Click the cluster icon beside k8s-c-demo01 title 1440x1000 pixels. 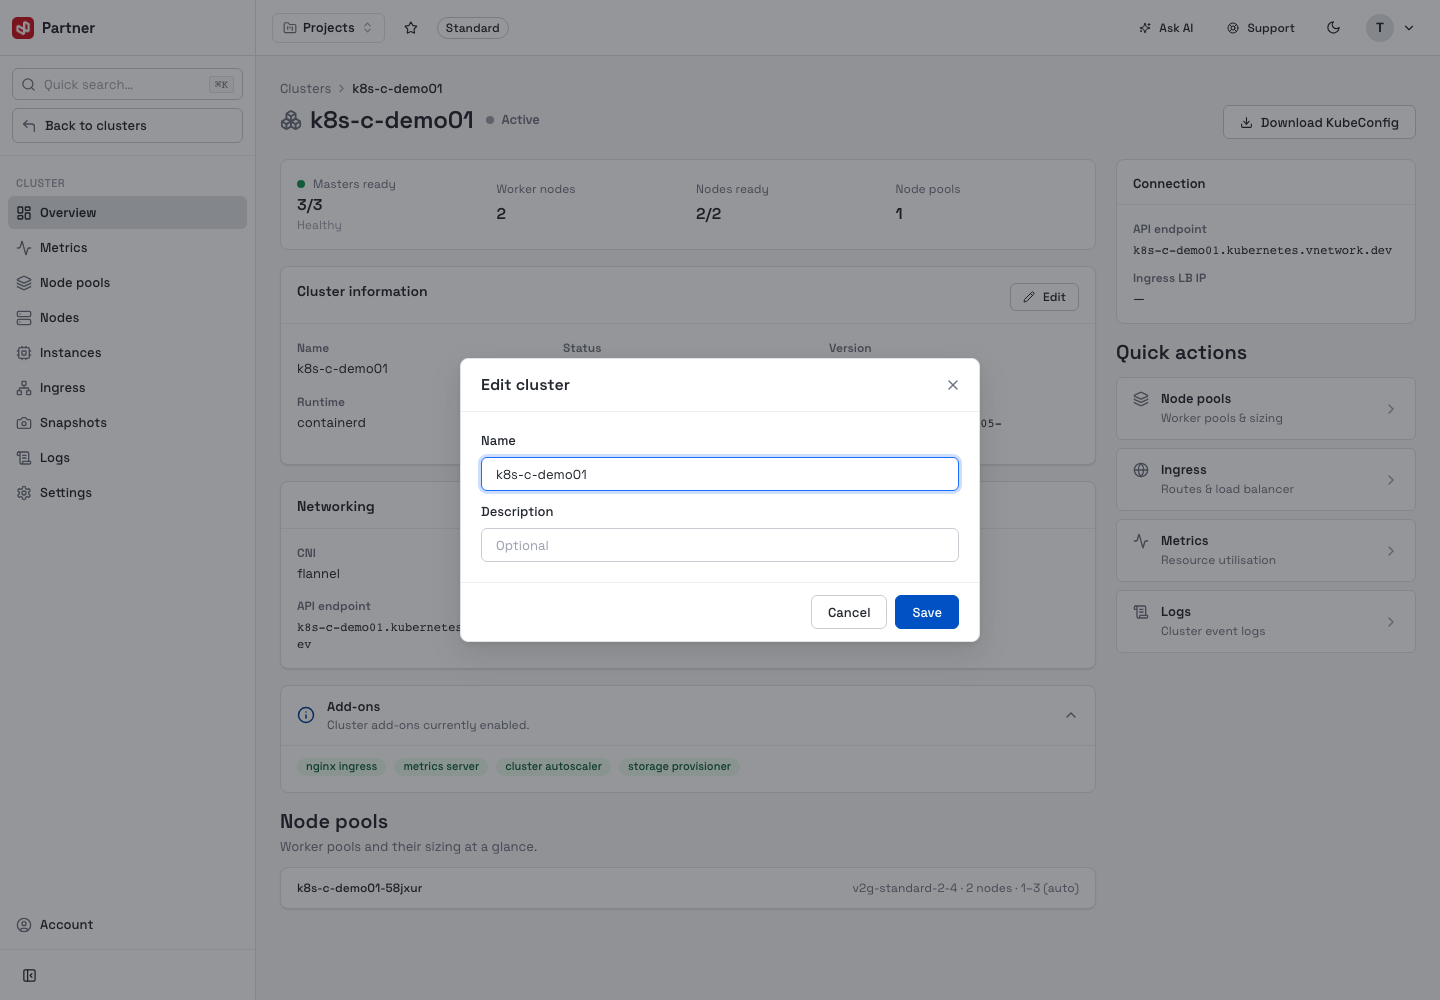tap(291, 120)
